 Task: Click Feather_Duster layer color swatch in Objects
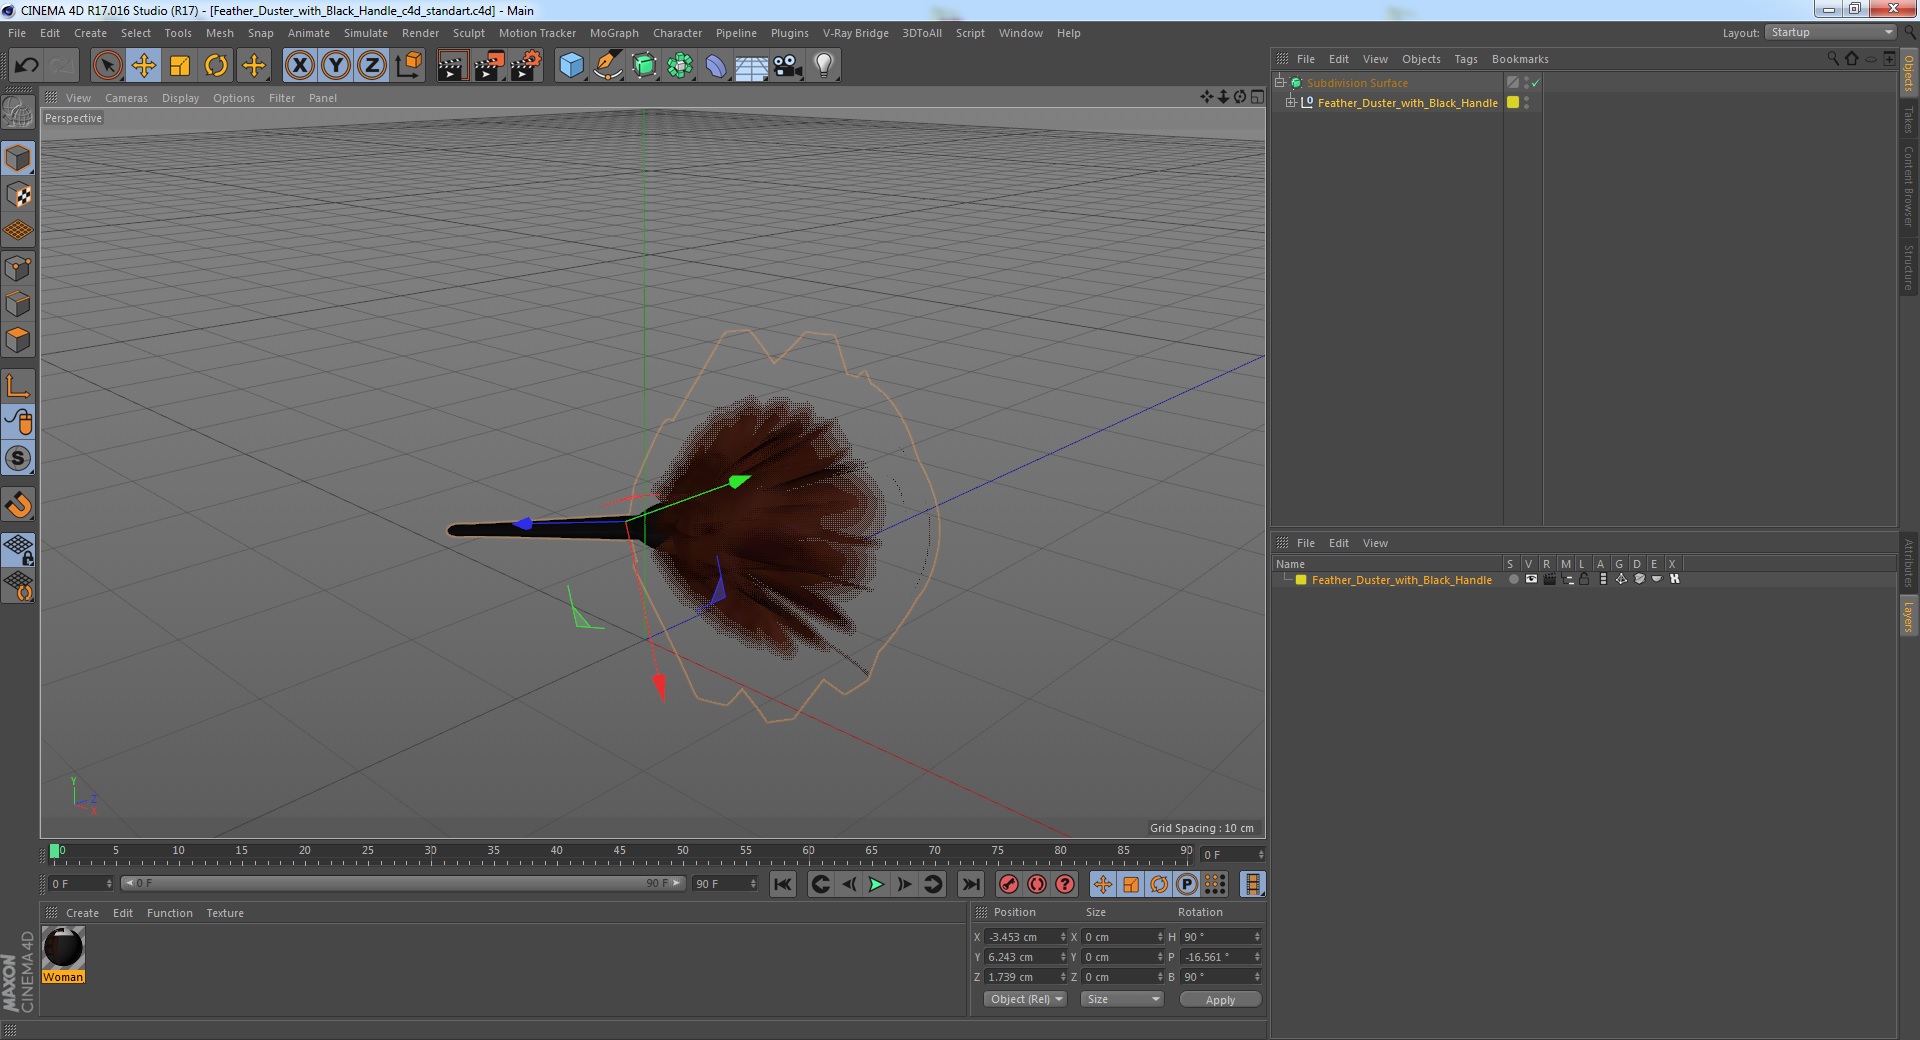[x=1513, y=102]
